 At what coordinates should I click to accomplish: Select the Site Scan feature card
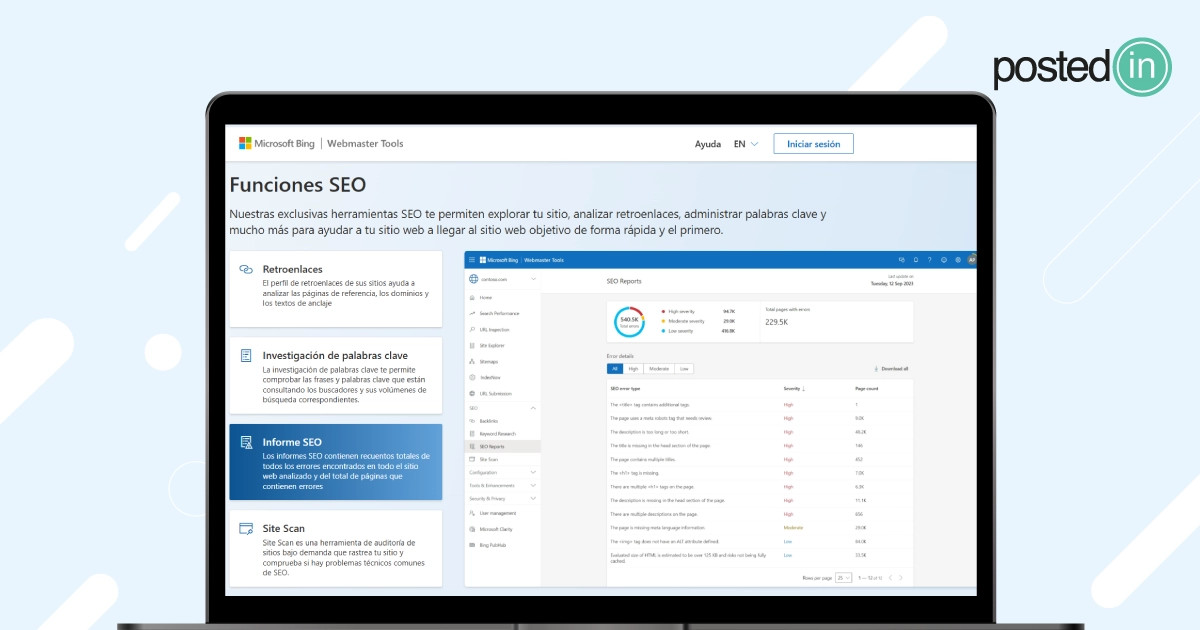click(x=335, y=548)
